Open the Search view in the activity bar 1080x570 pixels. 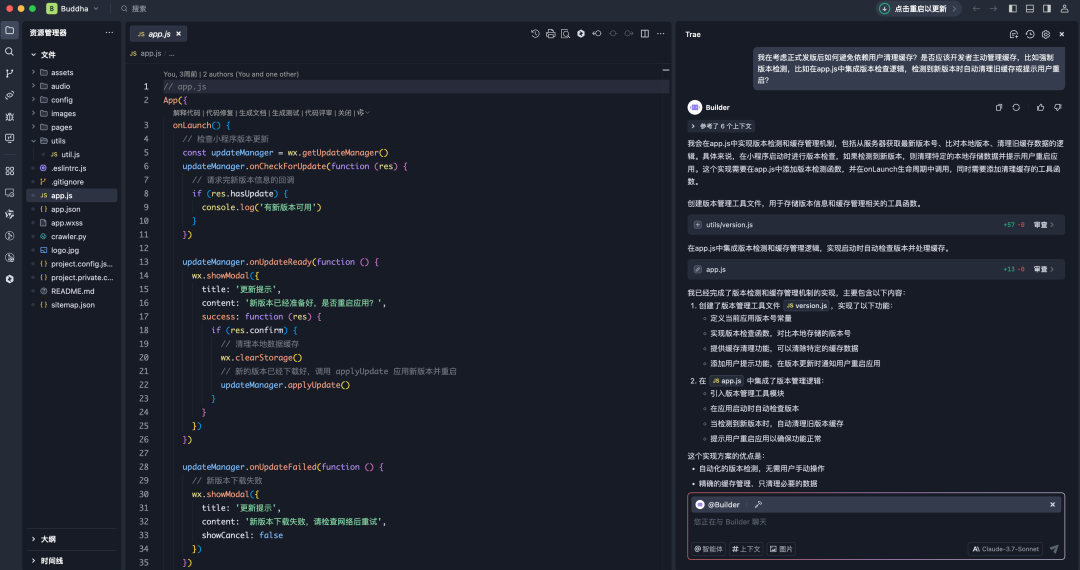(x=10, y=52)
